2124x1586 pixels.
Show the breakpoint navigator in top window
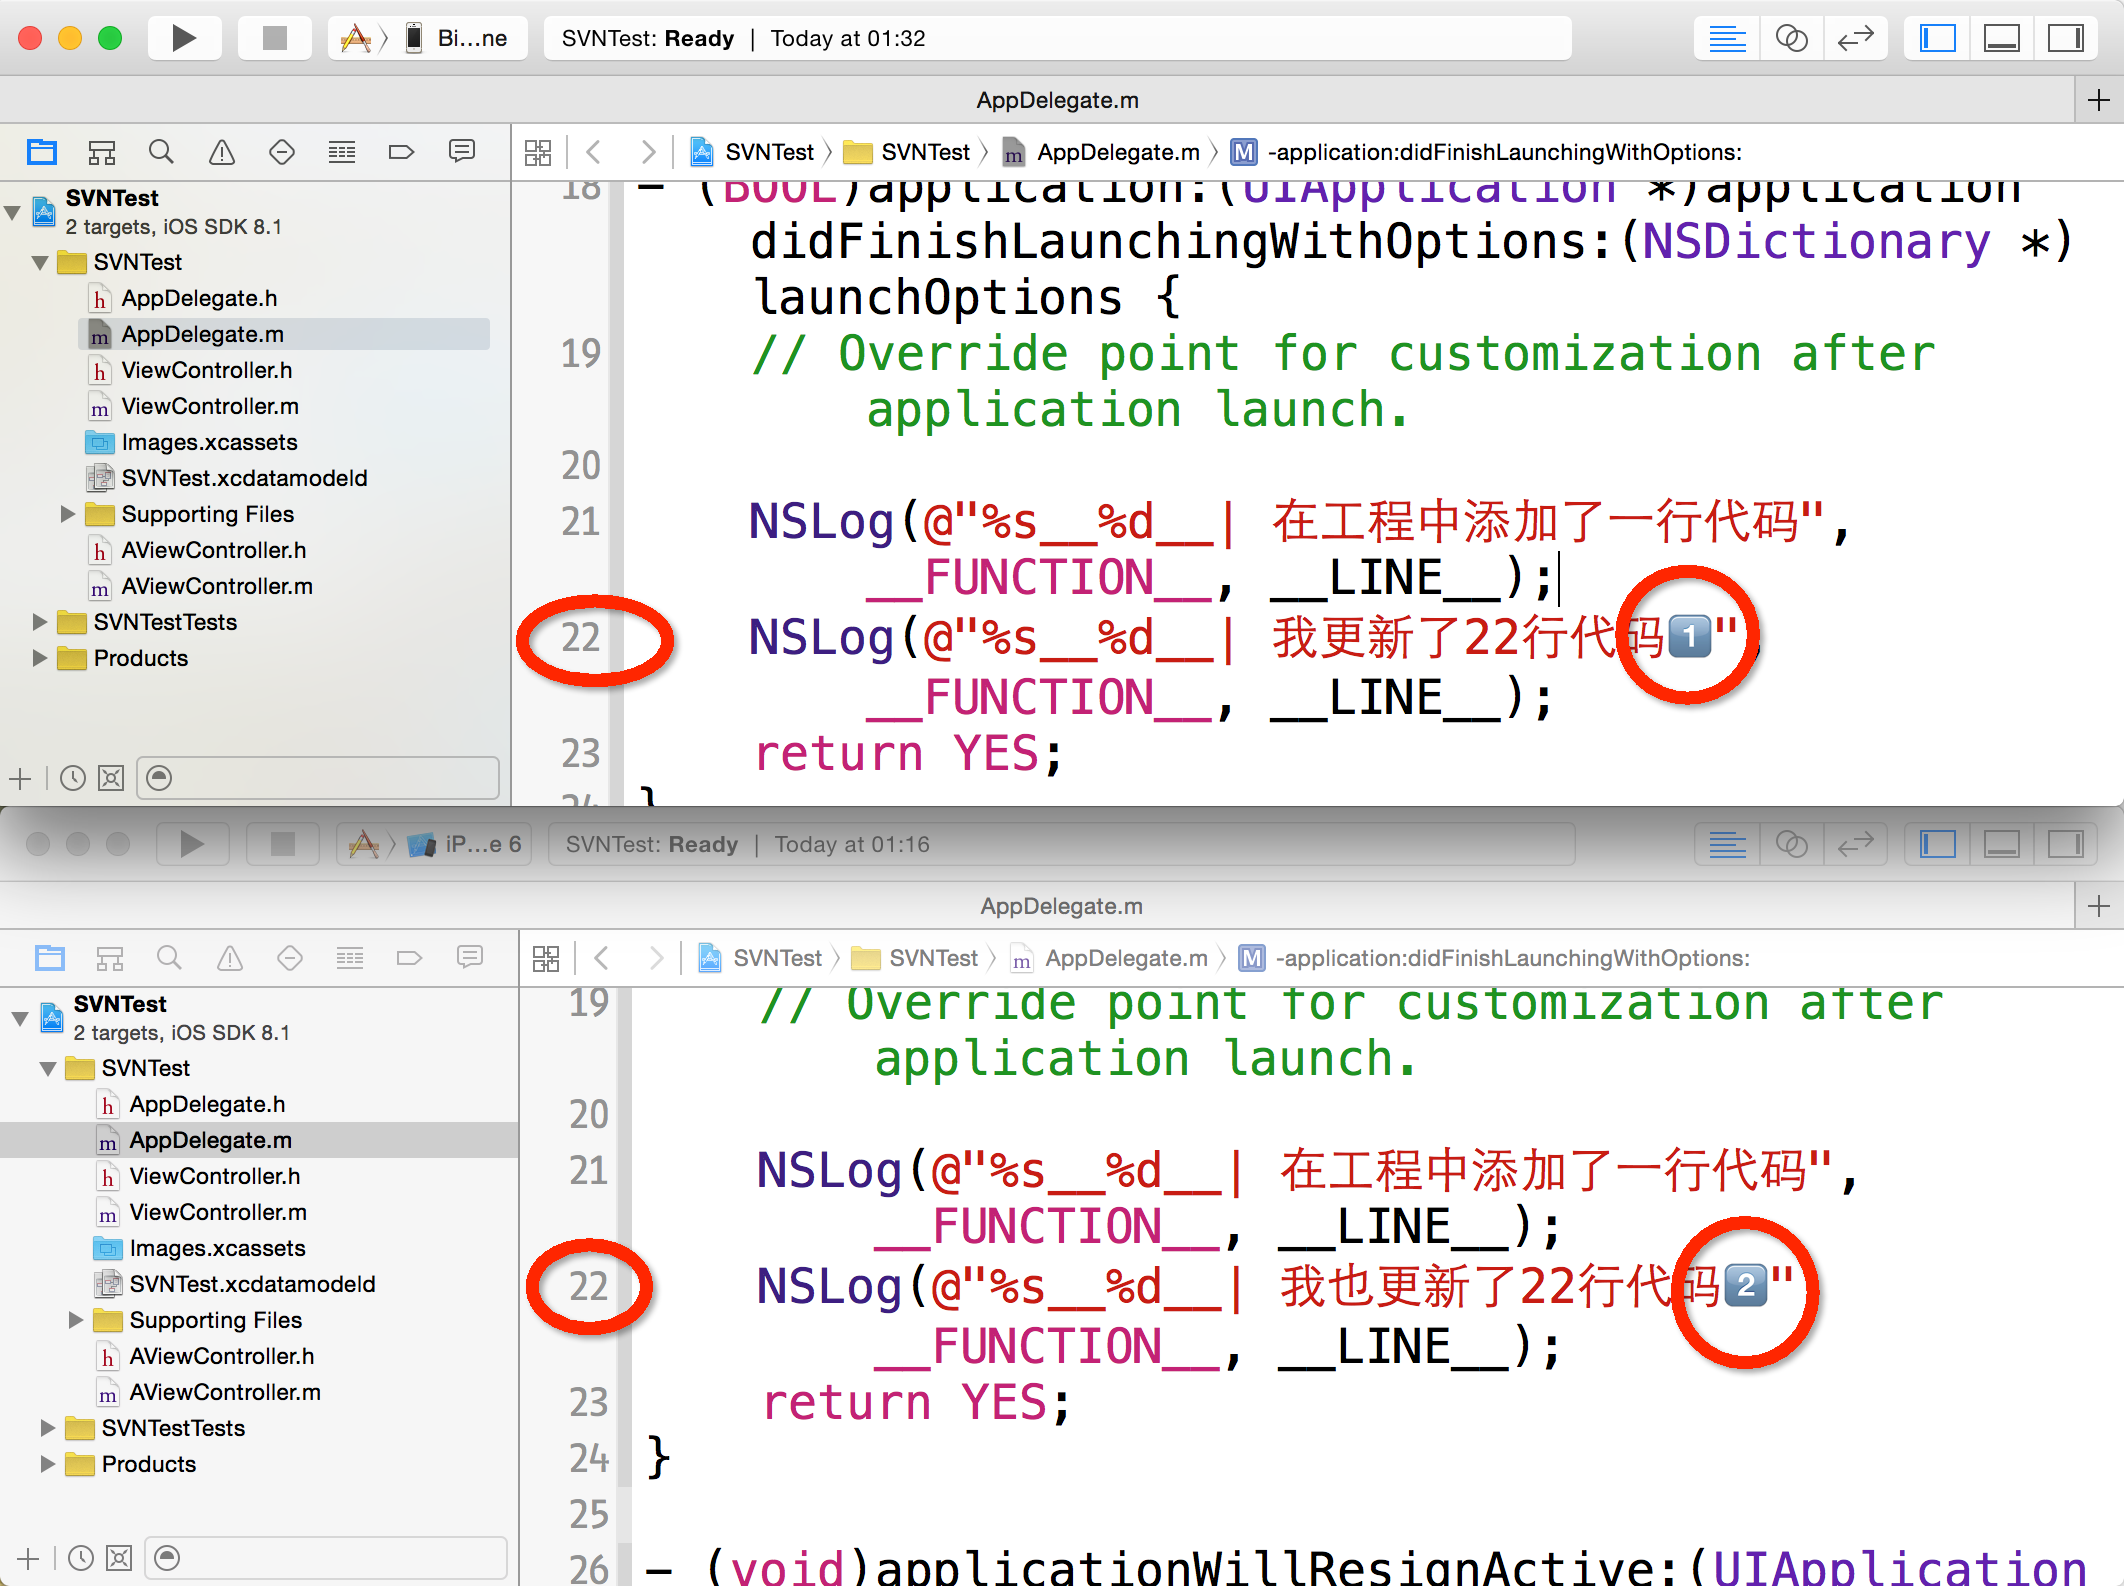(402, 152)
